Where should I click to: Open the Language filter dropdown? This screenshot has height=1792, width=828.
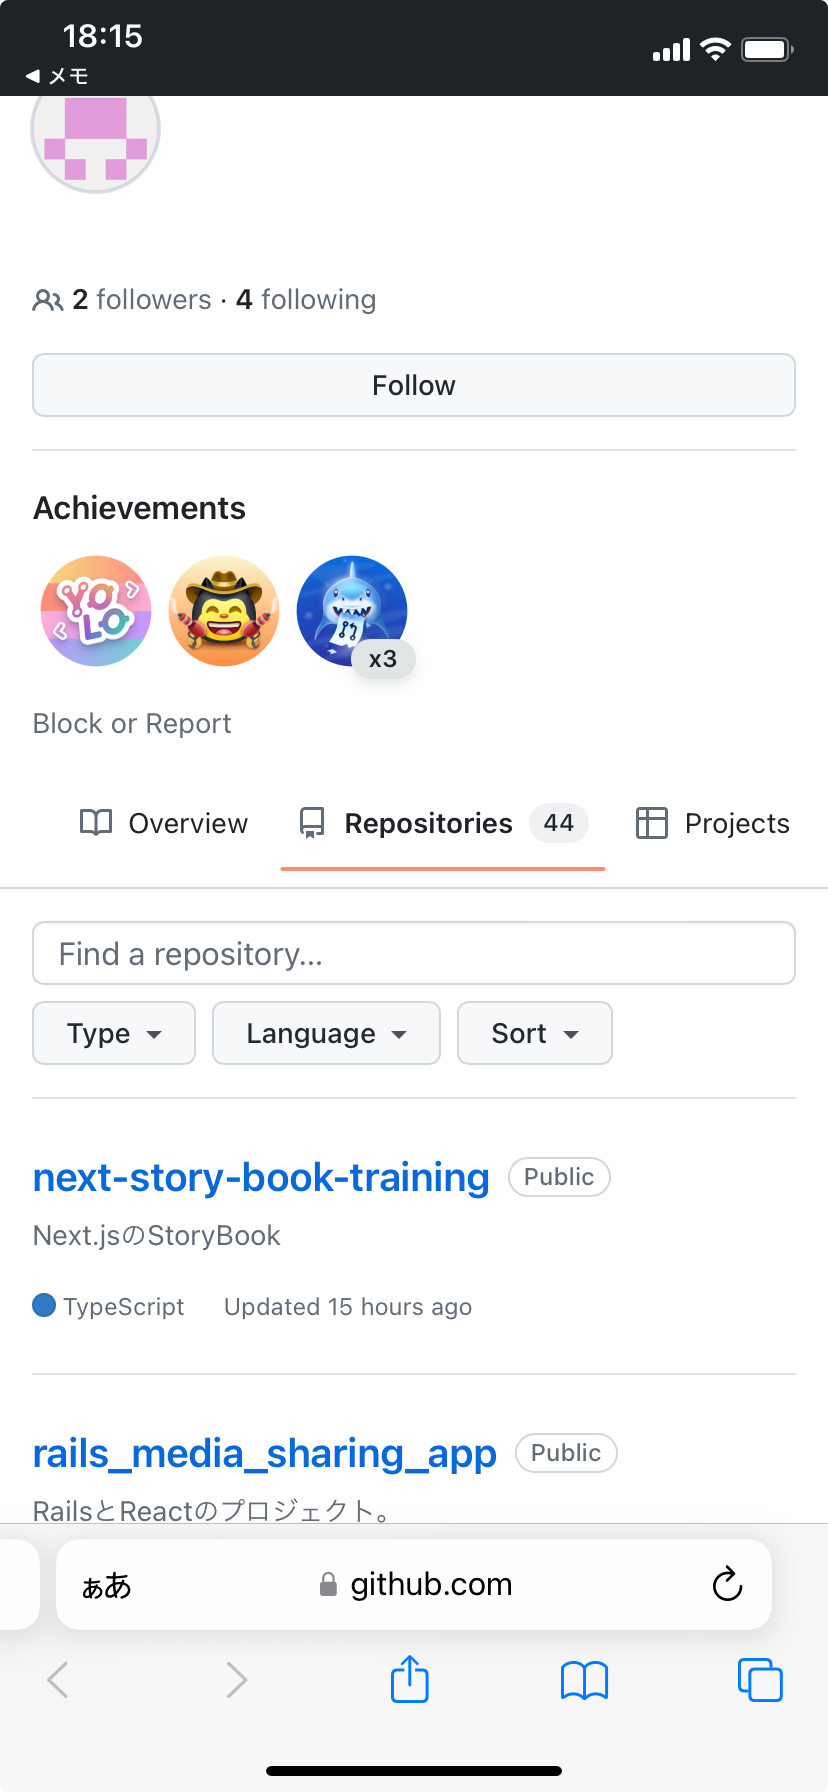(x=326, y=1033)
